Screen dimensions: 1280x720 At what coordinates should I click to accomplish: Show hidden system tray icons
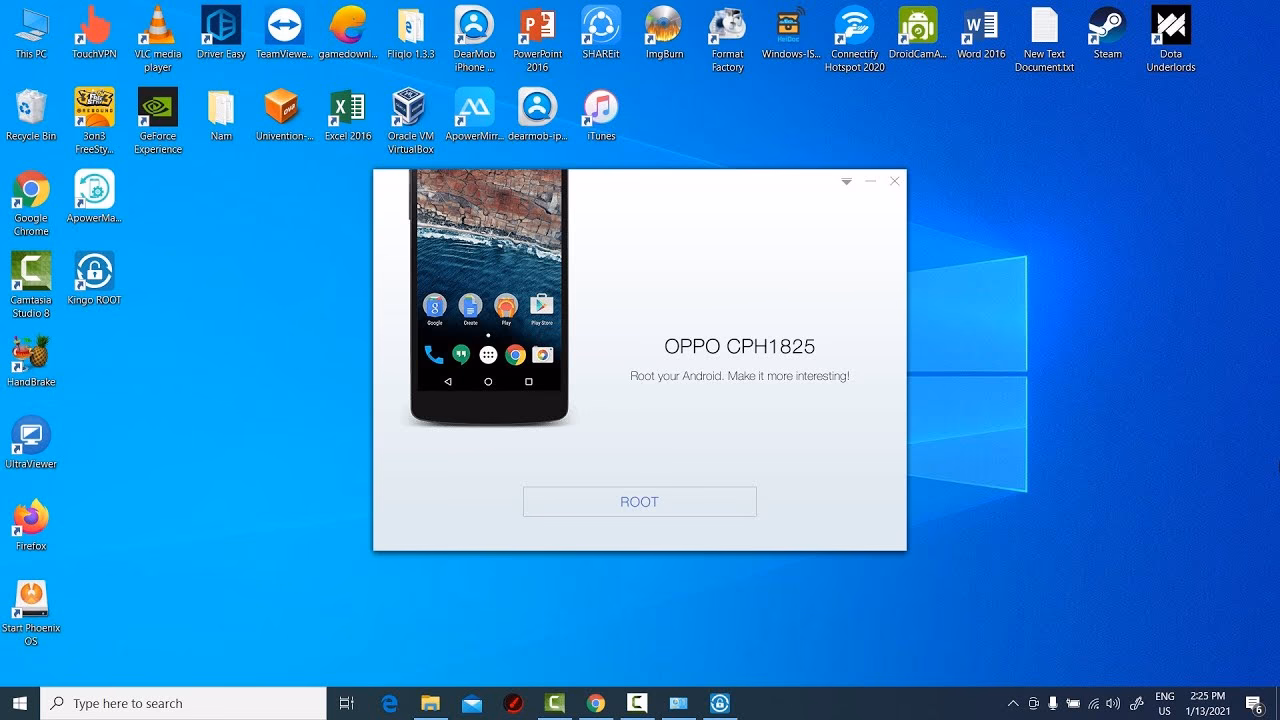click(x=1013, y=703)
